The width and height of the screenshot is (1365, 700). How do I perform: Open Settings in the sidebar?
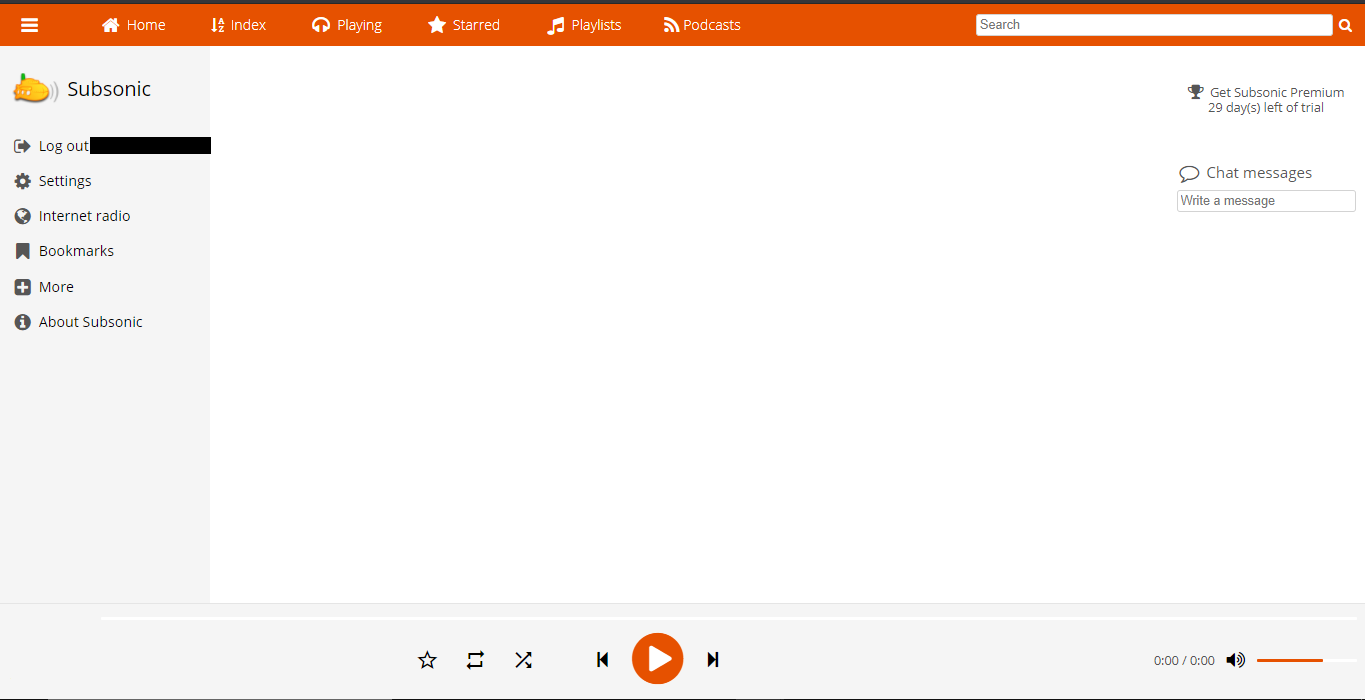65,181
